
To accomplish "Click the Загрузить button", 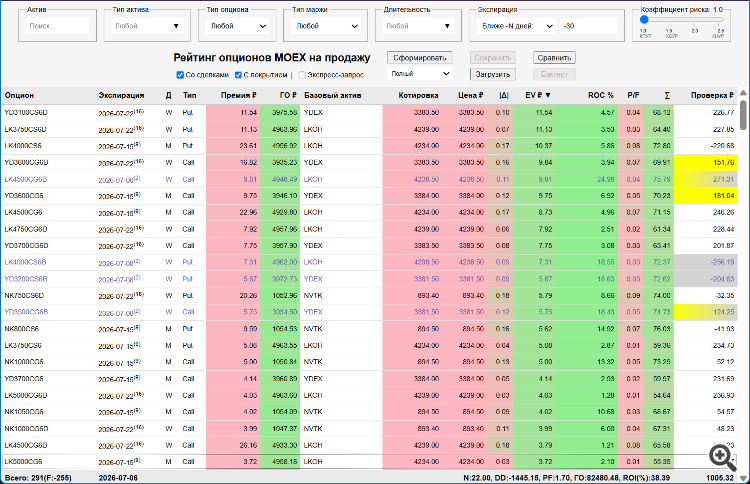I will pyautogui.click(x=493, y=74).
